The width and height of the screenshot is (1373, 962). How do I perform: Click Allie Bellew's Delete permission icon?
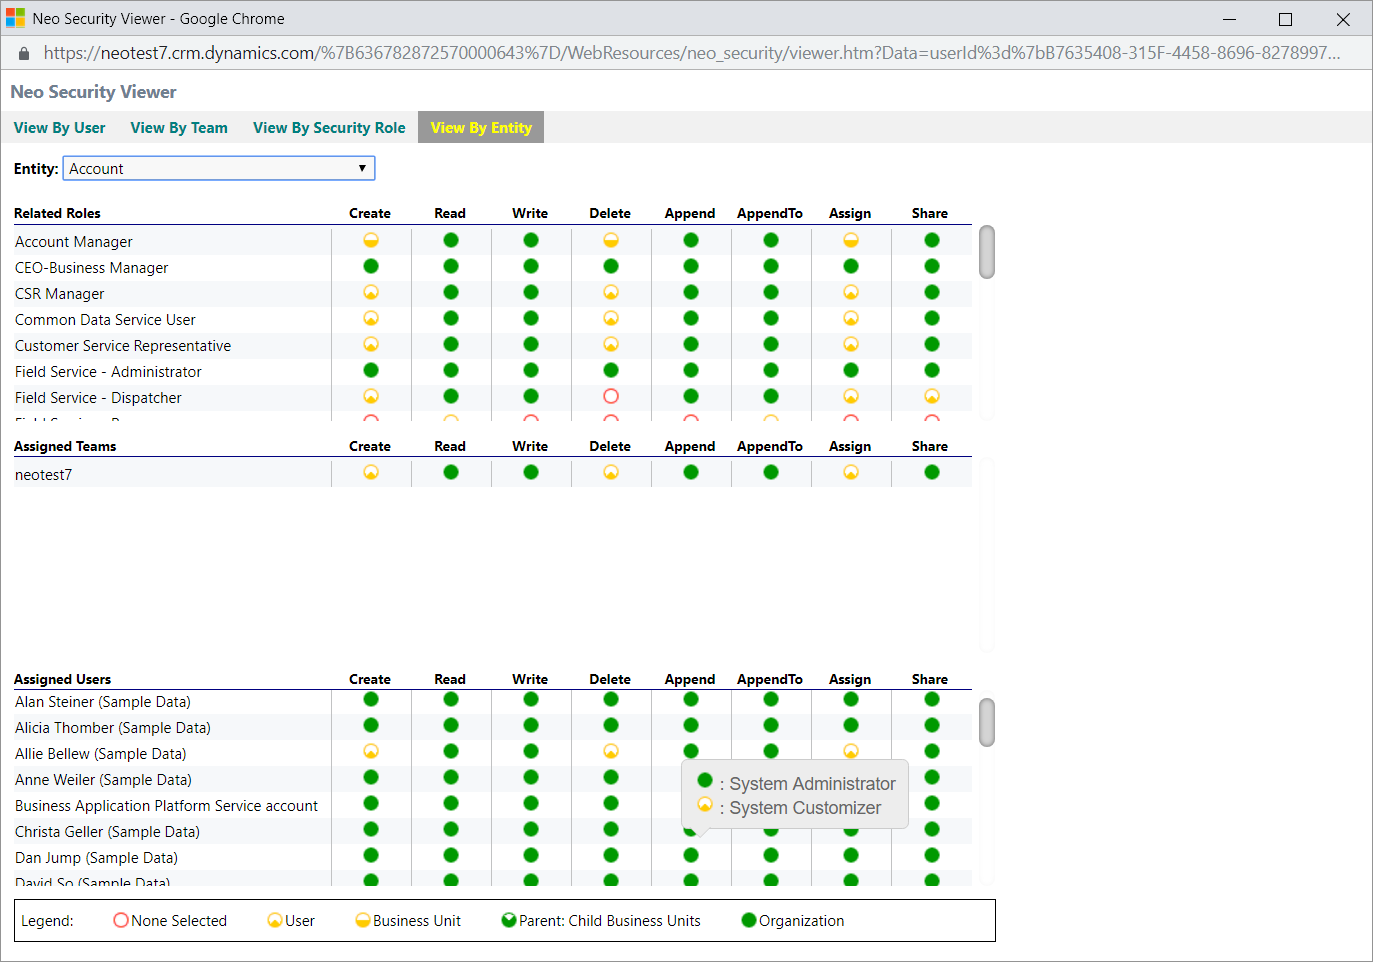coord(611,751)
